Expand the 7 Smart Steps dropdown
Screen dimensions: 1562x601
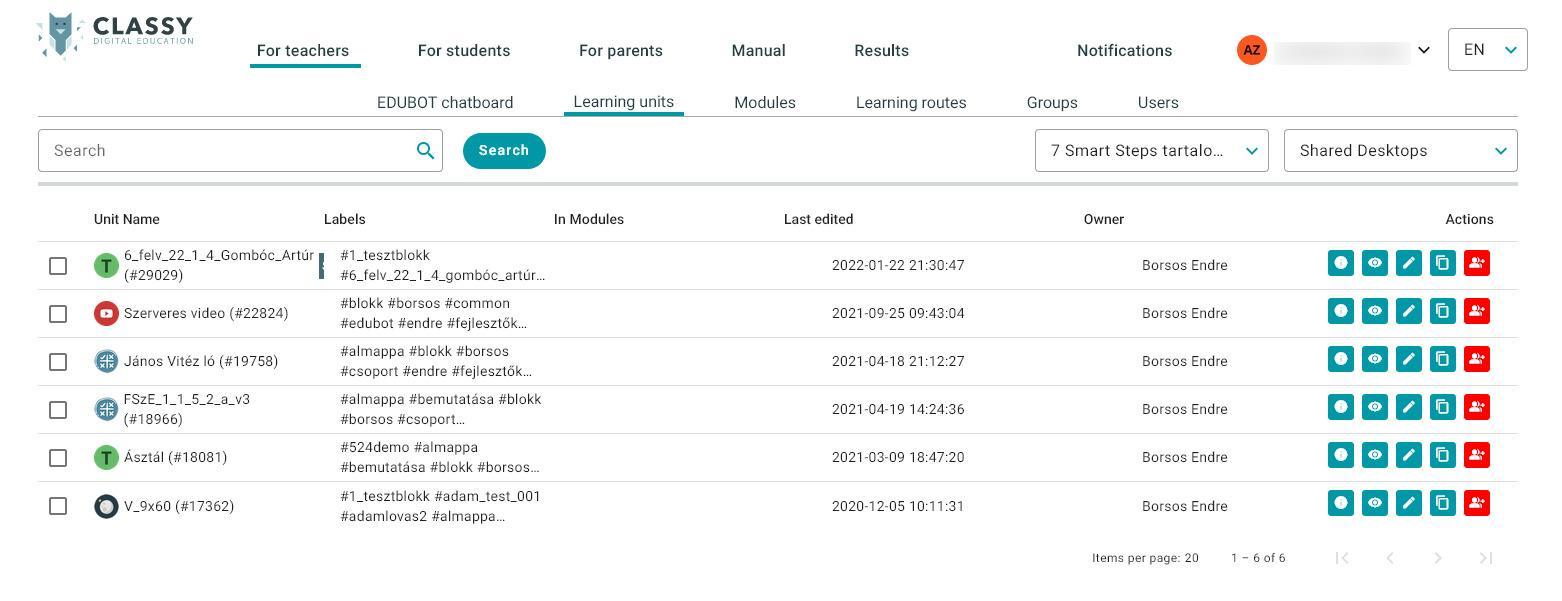[x=1151, y=151]
